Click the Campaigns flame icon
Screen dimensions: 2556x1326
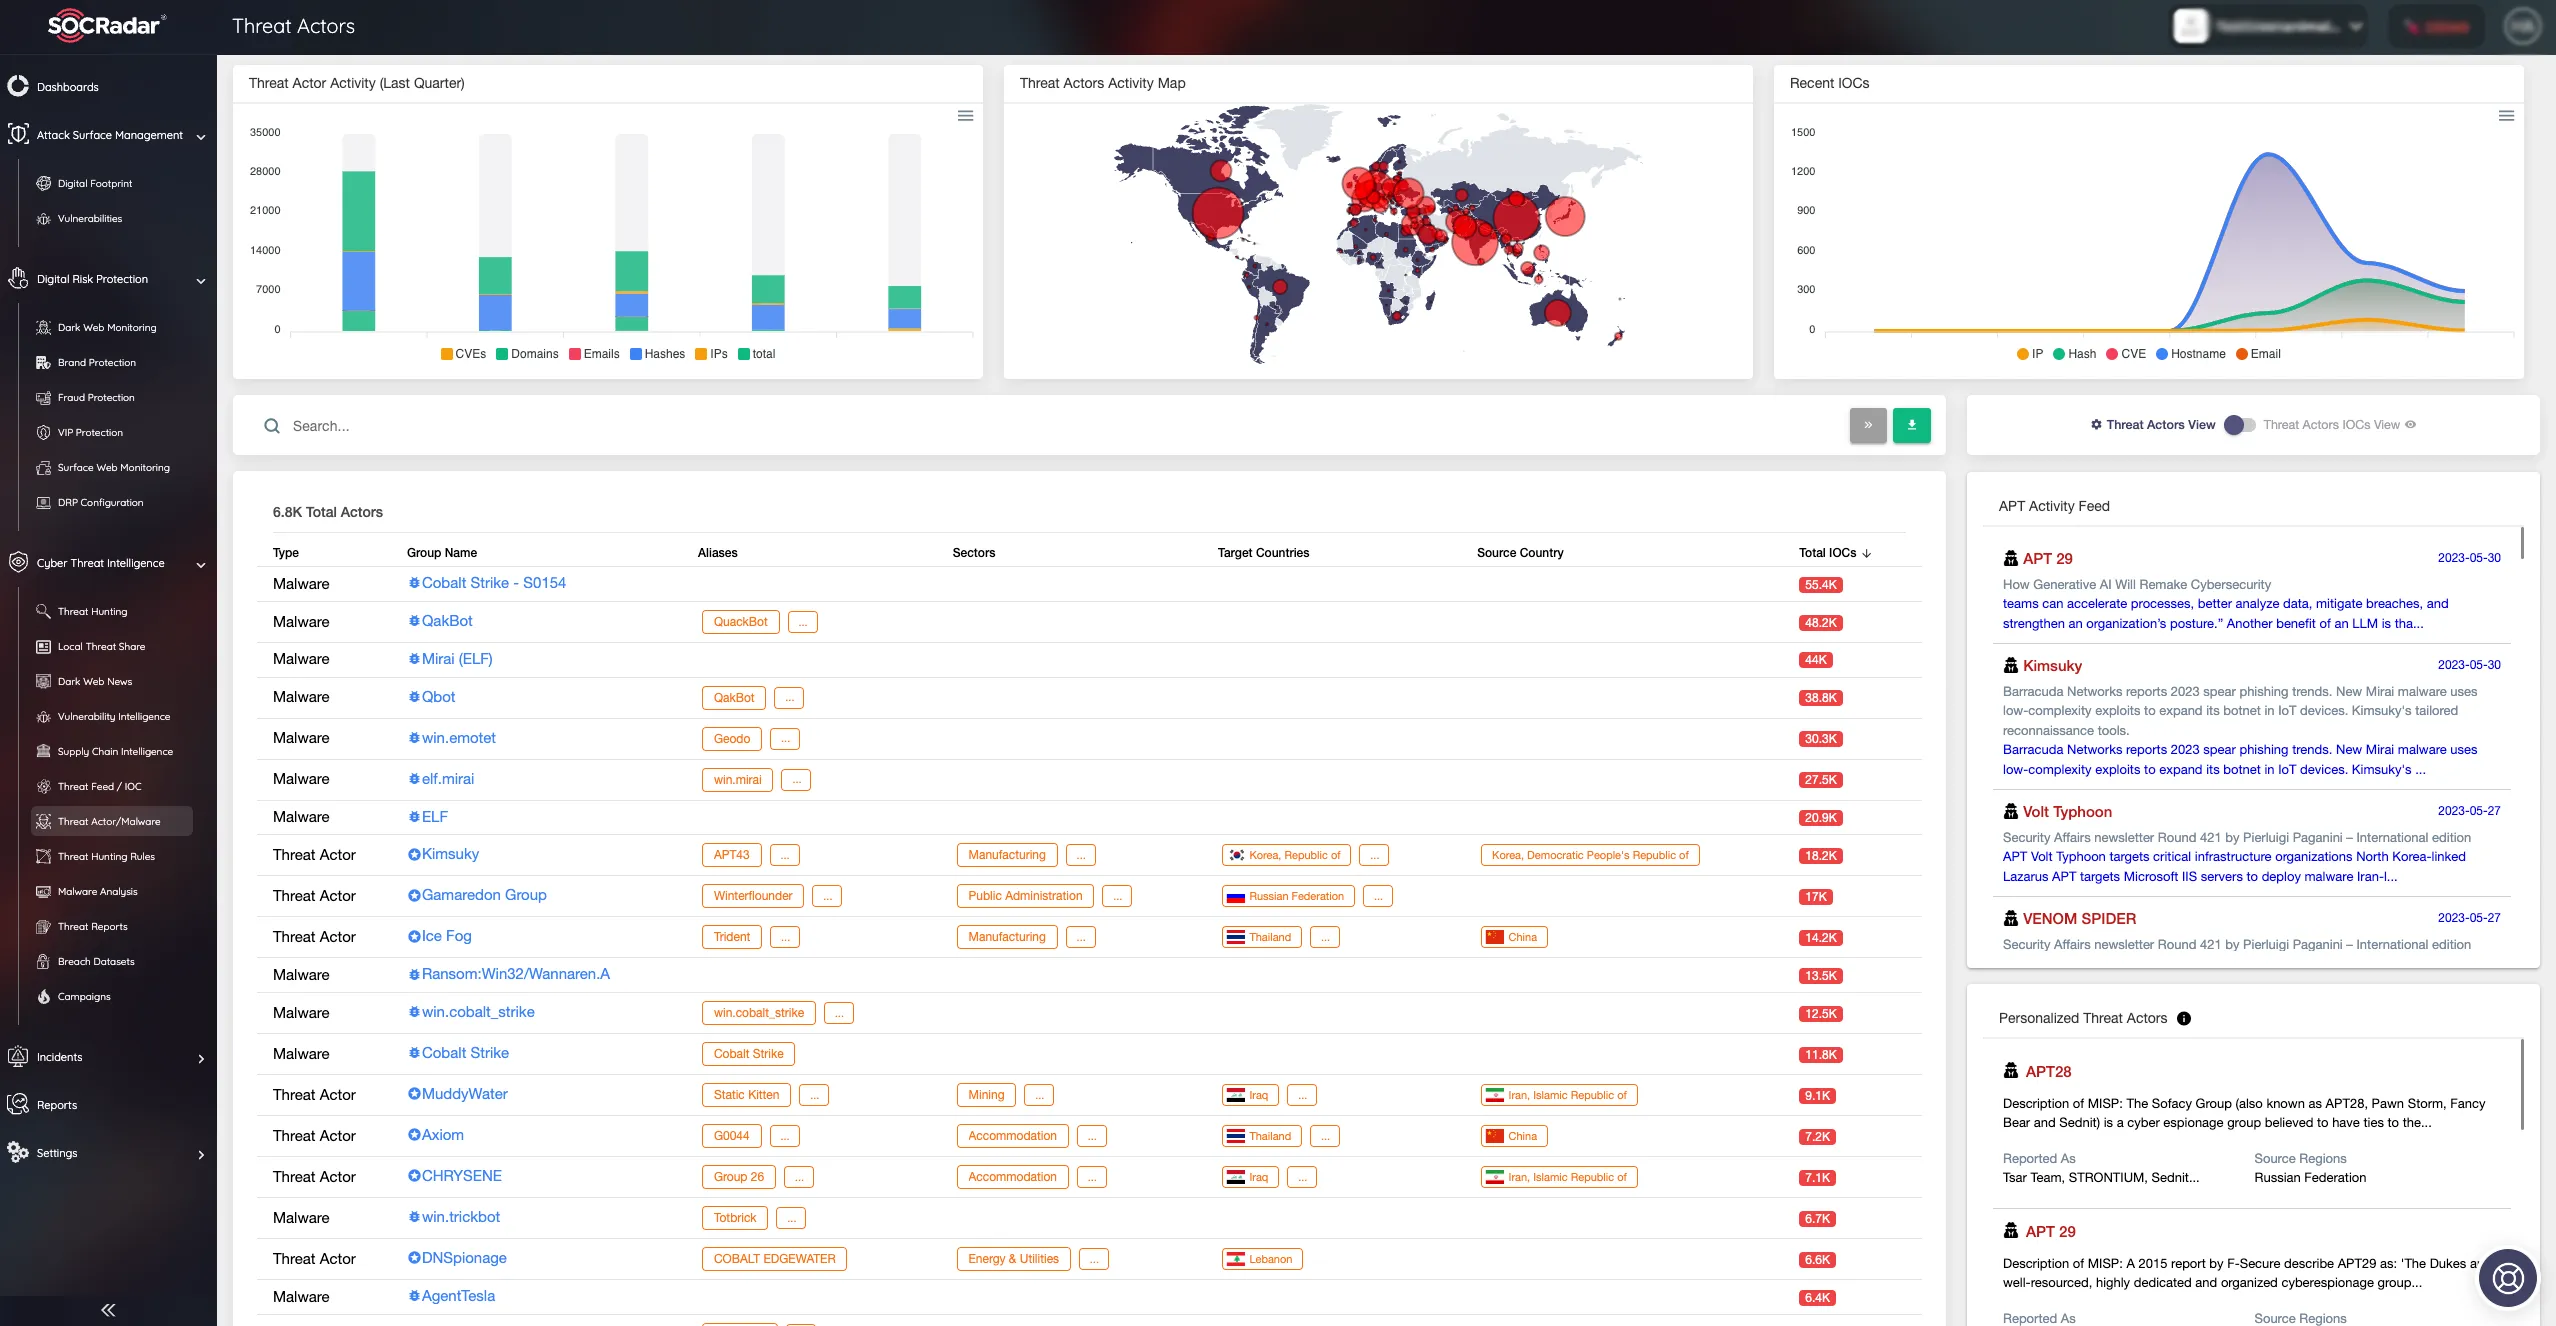coord(43,996)
